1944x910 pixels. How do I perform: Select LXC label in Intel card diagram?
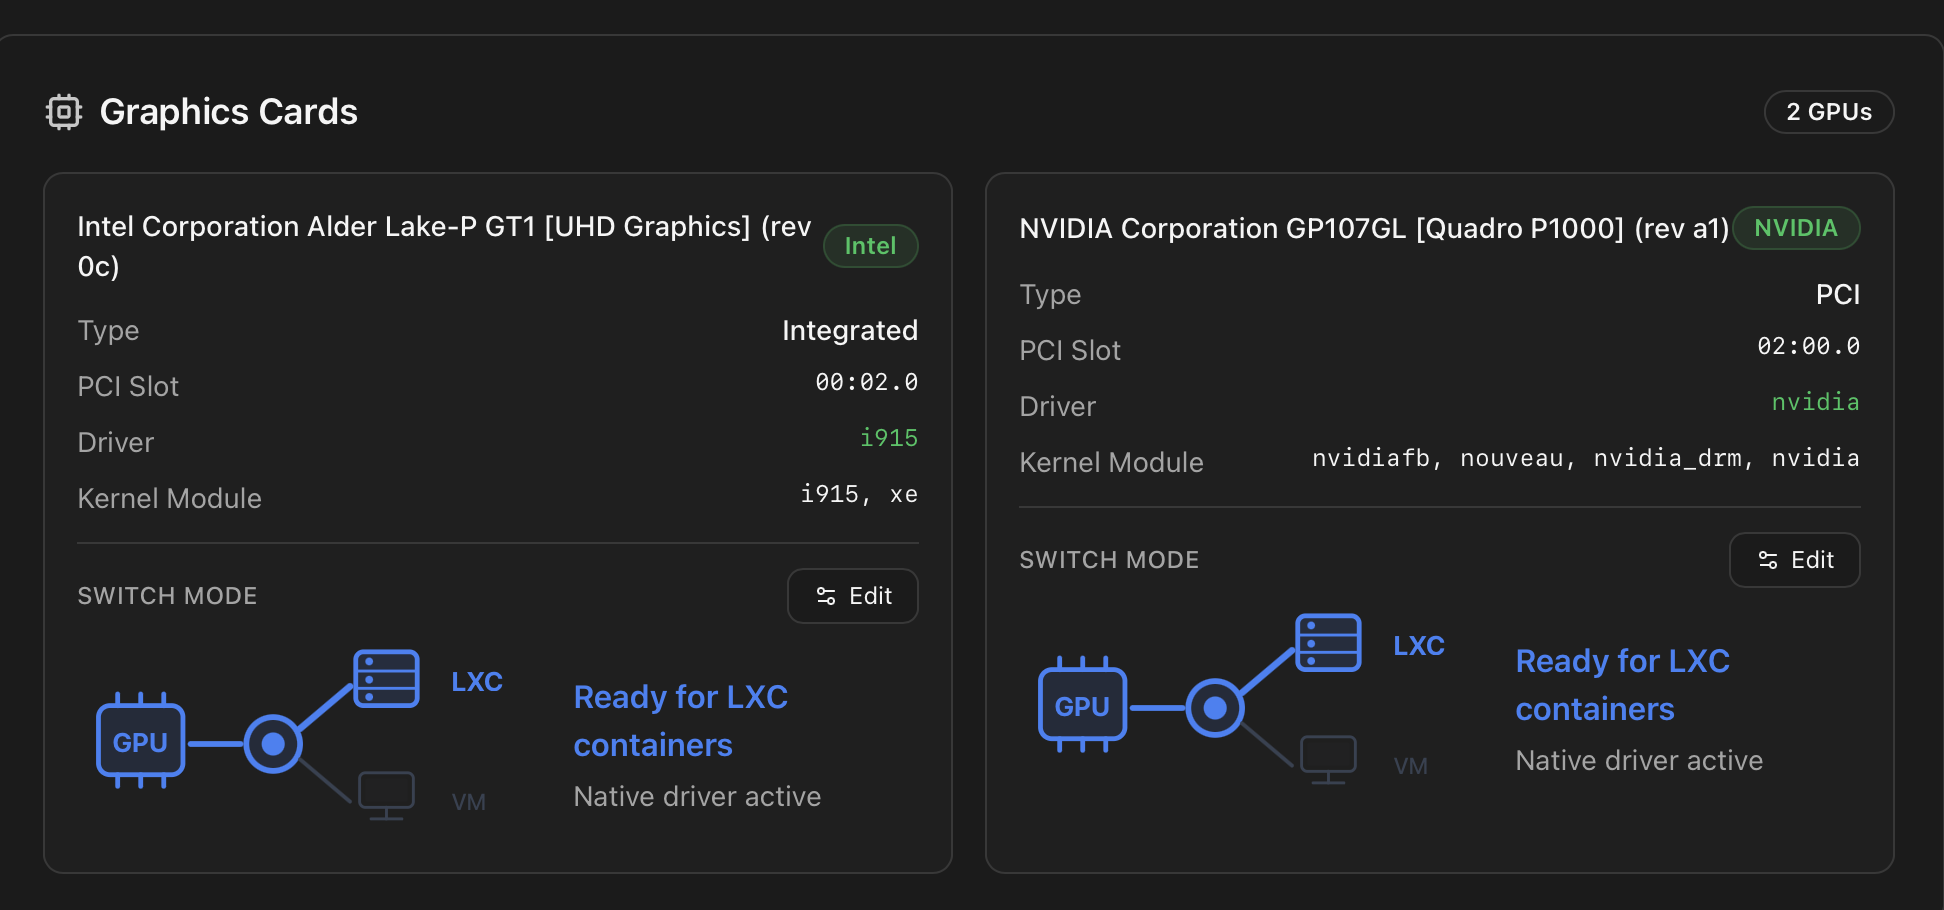point(477,682)
